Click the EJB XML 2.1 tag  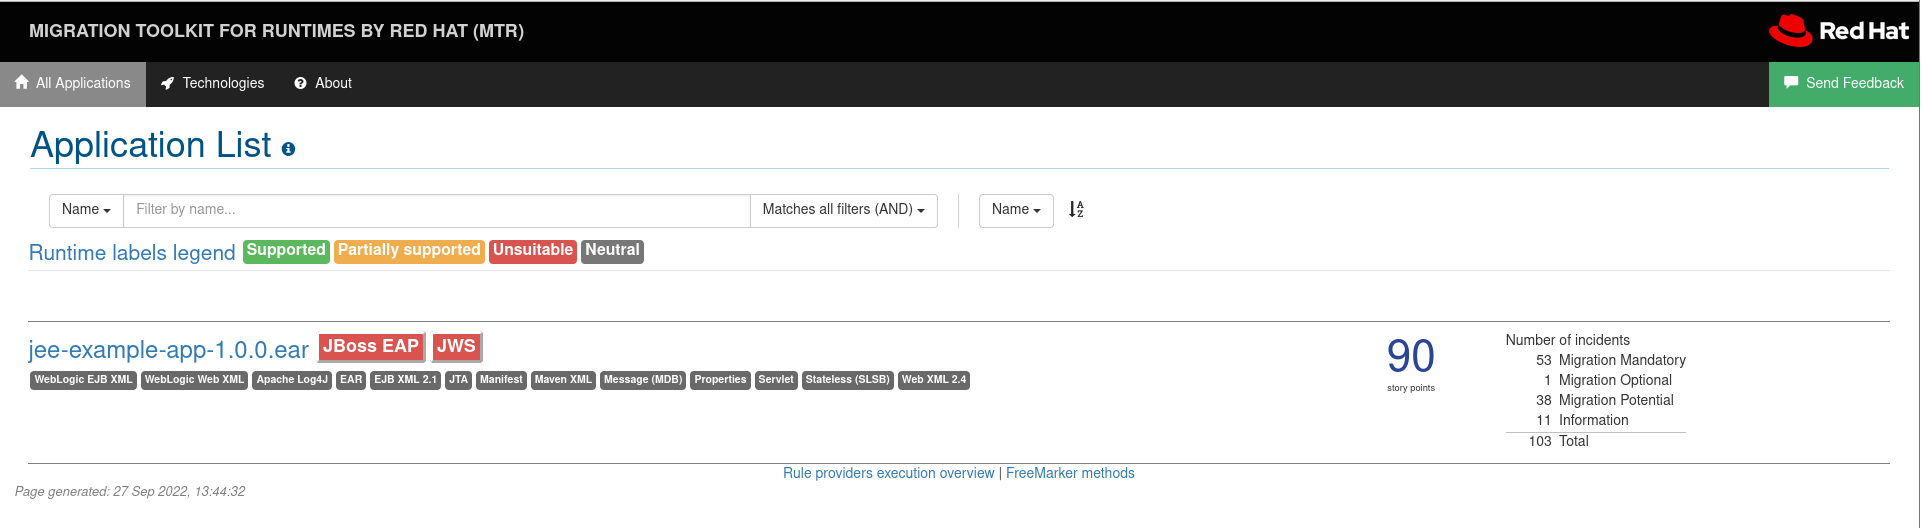pyautogui.click(x=405, y=380)
